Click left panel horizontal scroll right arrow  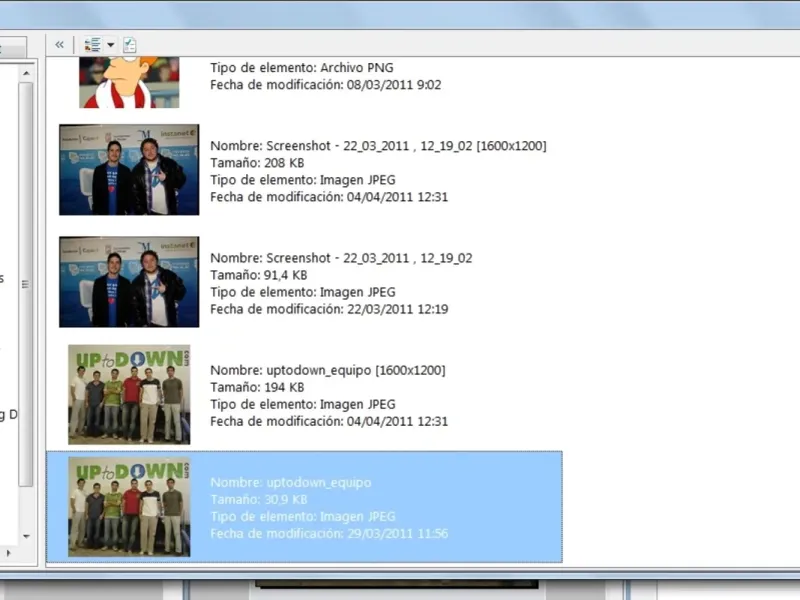pyautogui.click(x=8, y=553)
